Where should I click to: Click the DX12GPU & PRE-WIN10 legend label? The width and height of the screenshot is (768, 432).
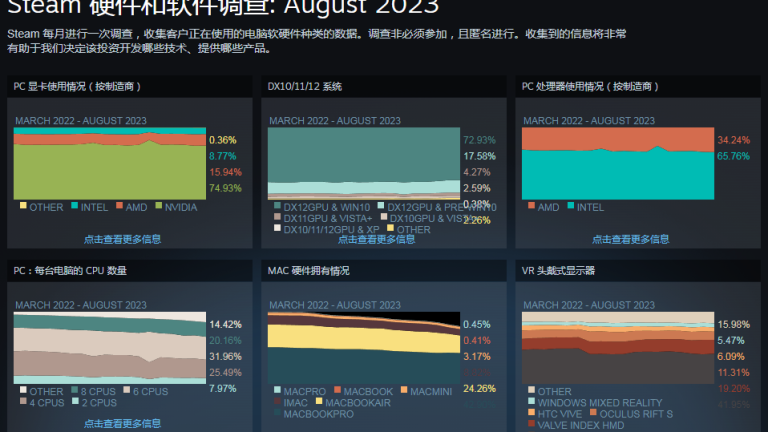pyautogui.click(x=442, y=207)
